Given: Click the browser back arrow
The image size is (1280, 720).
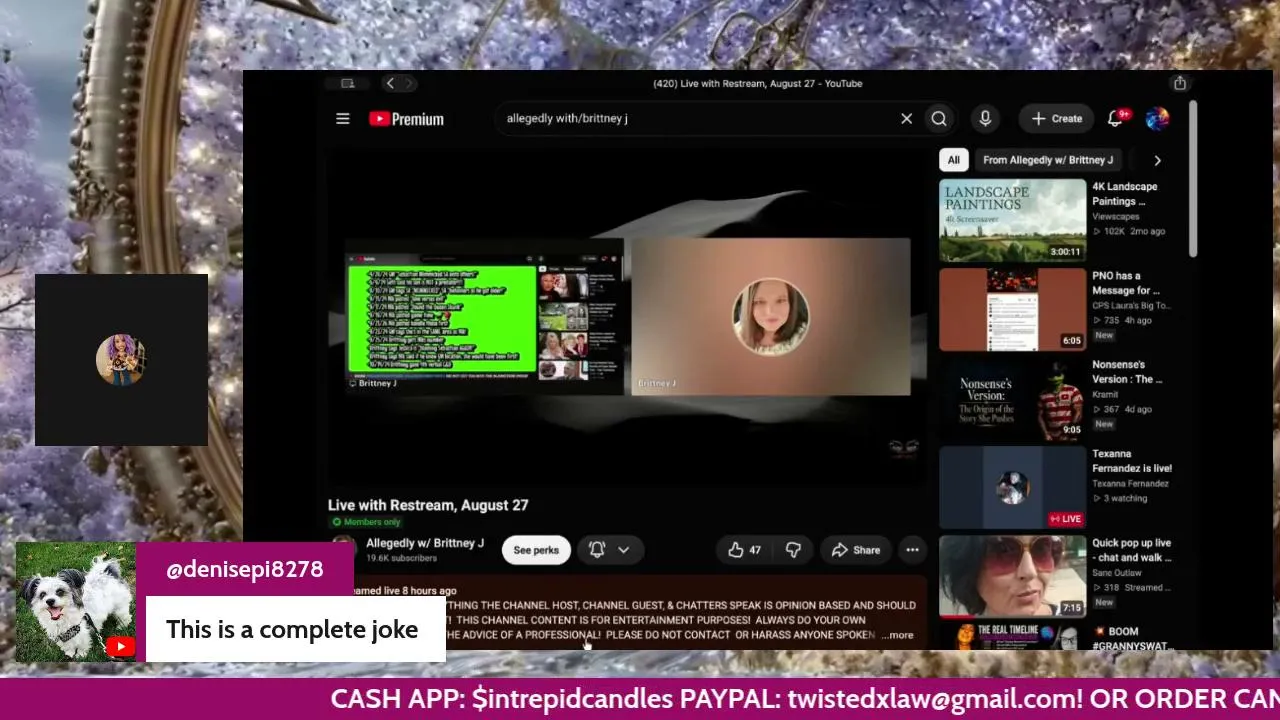Looking at the screenshot, I should click(x=391, y=84).
